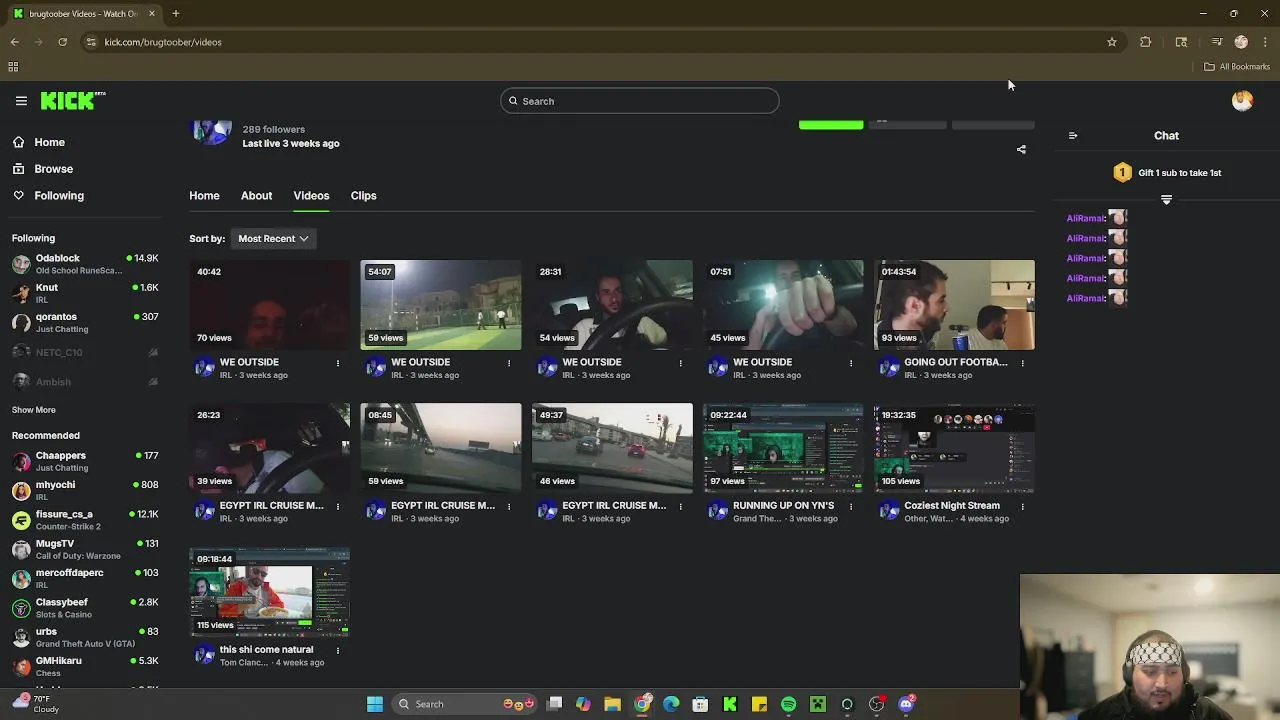
Task: Open Knut channel in following list
Action: click(85, 293)
